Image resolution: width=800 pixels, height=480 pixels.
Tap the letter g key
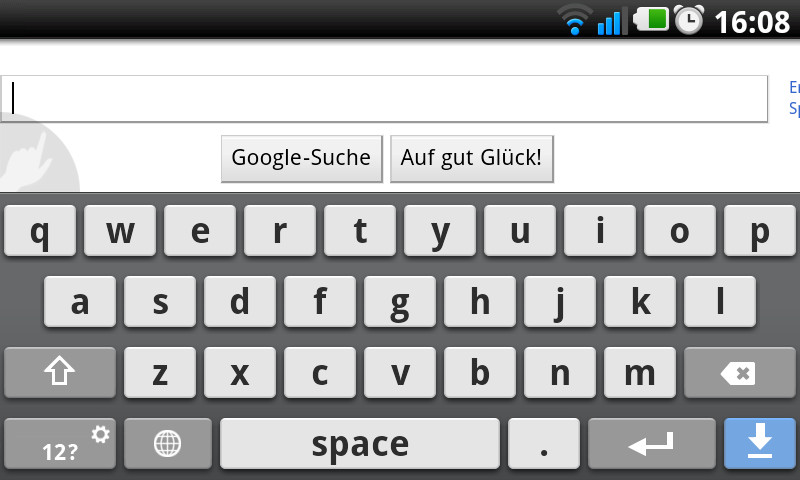[x=400, y=301]
